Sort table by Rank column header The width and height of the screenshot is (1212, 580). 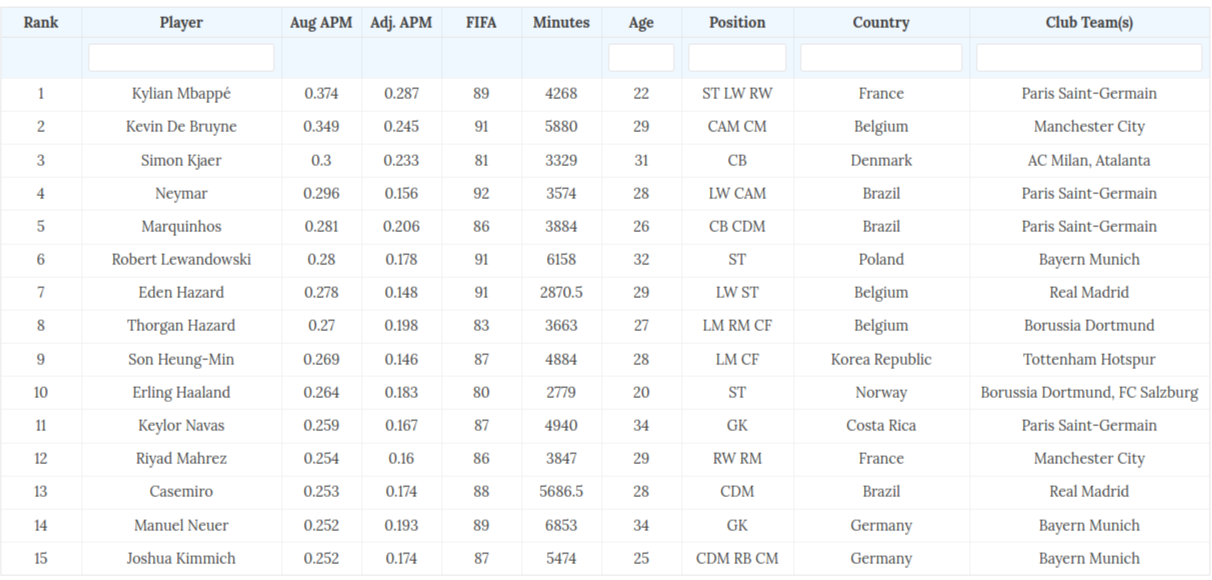[41, 22]
